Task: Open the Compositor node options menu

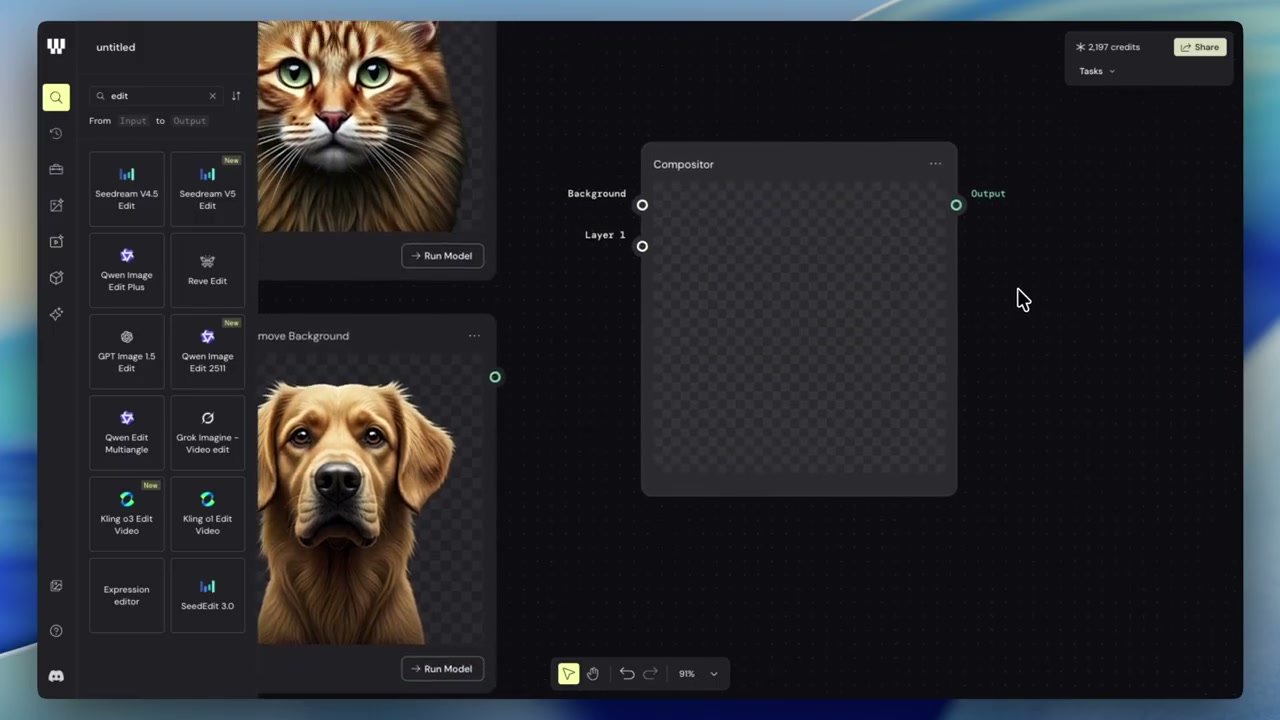Action: [935, 164]
